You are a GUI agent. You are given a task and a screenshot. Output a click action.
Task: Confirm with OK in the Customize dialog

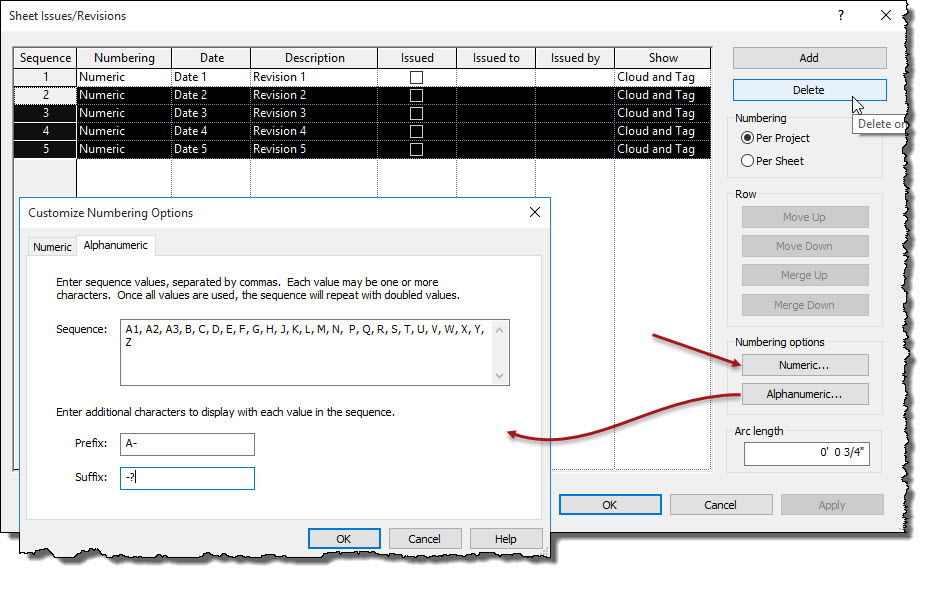tap(344, 538)
